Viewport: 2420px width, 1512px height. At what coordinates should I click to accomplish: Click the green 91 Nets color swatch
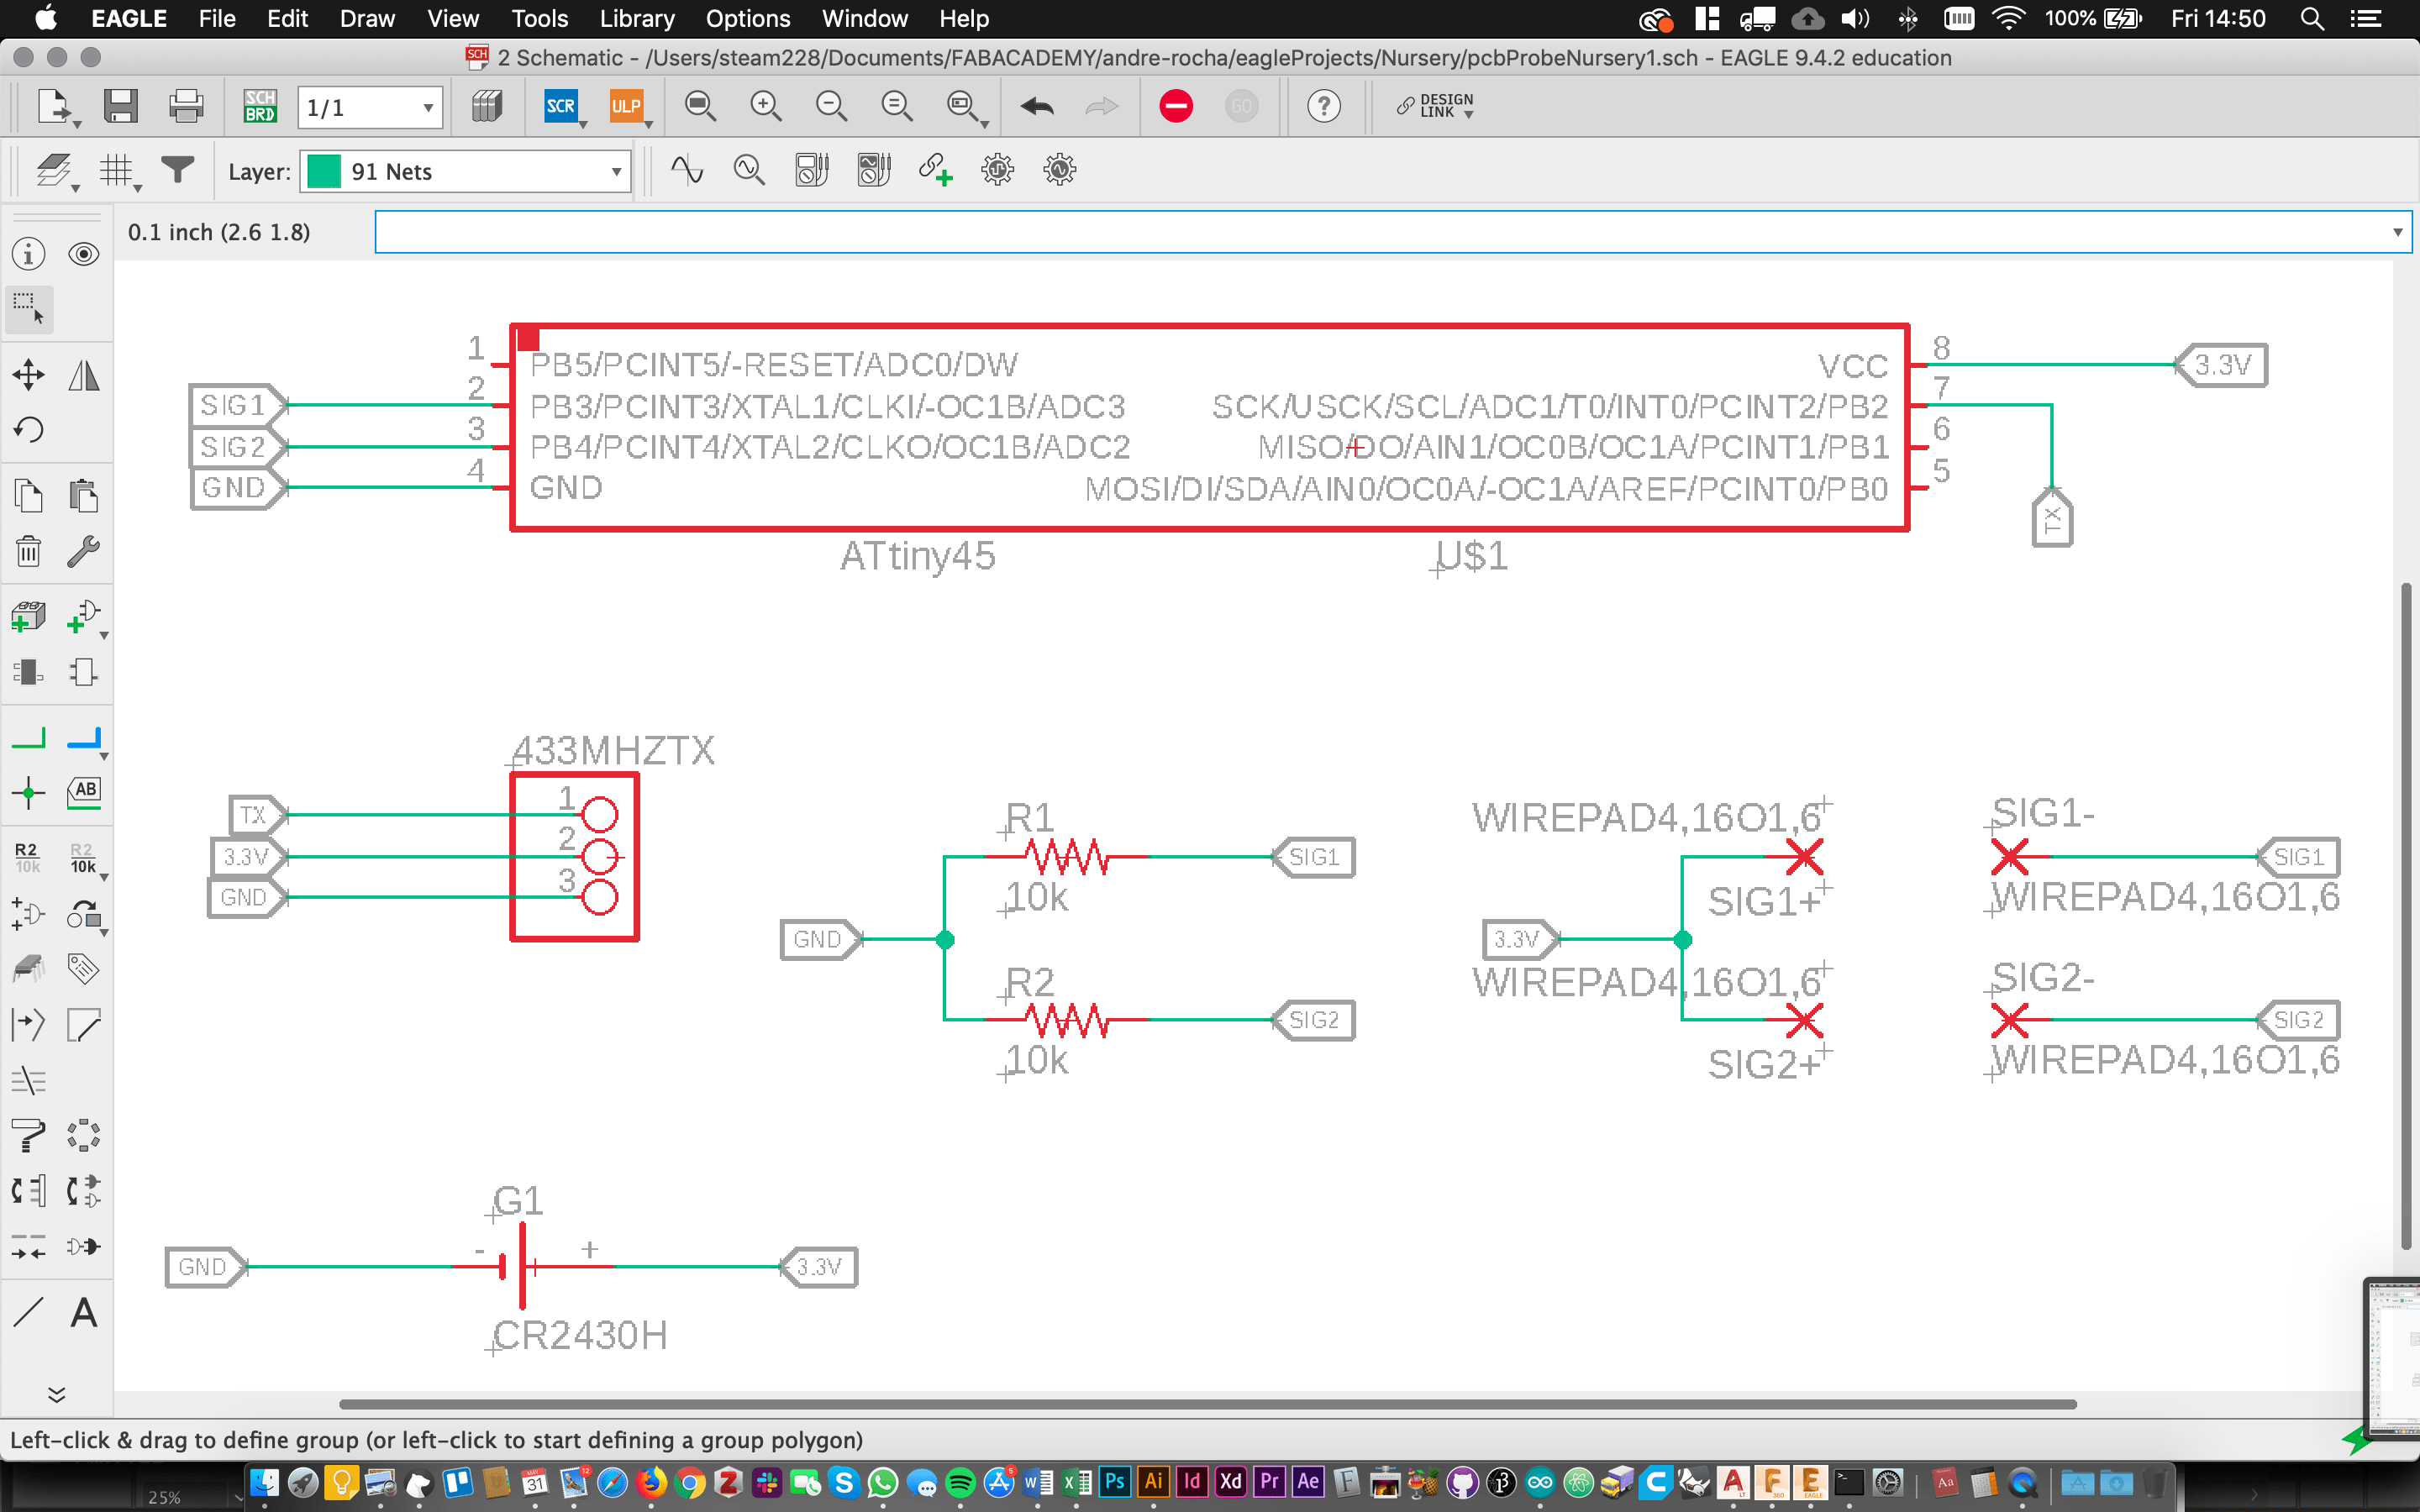point(324,171)
